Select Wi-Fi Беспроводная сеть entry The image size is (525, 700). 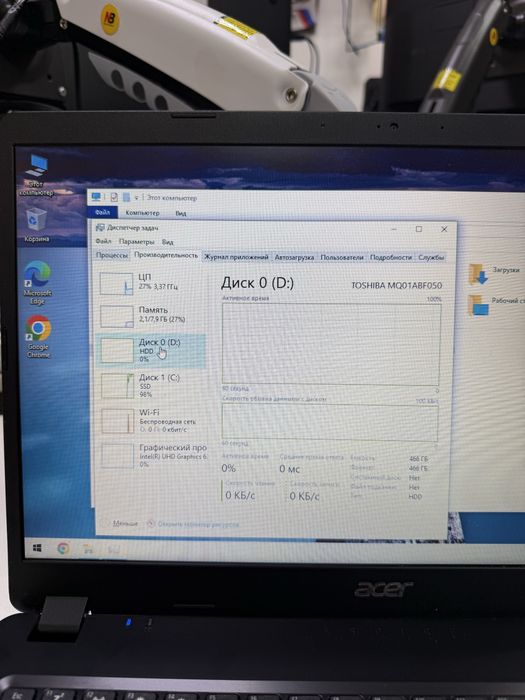152,421
